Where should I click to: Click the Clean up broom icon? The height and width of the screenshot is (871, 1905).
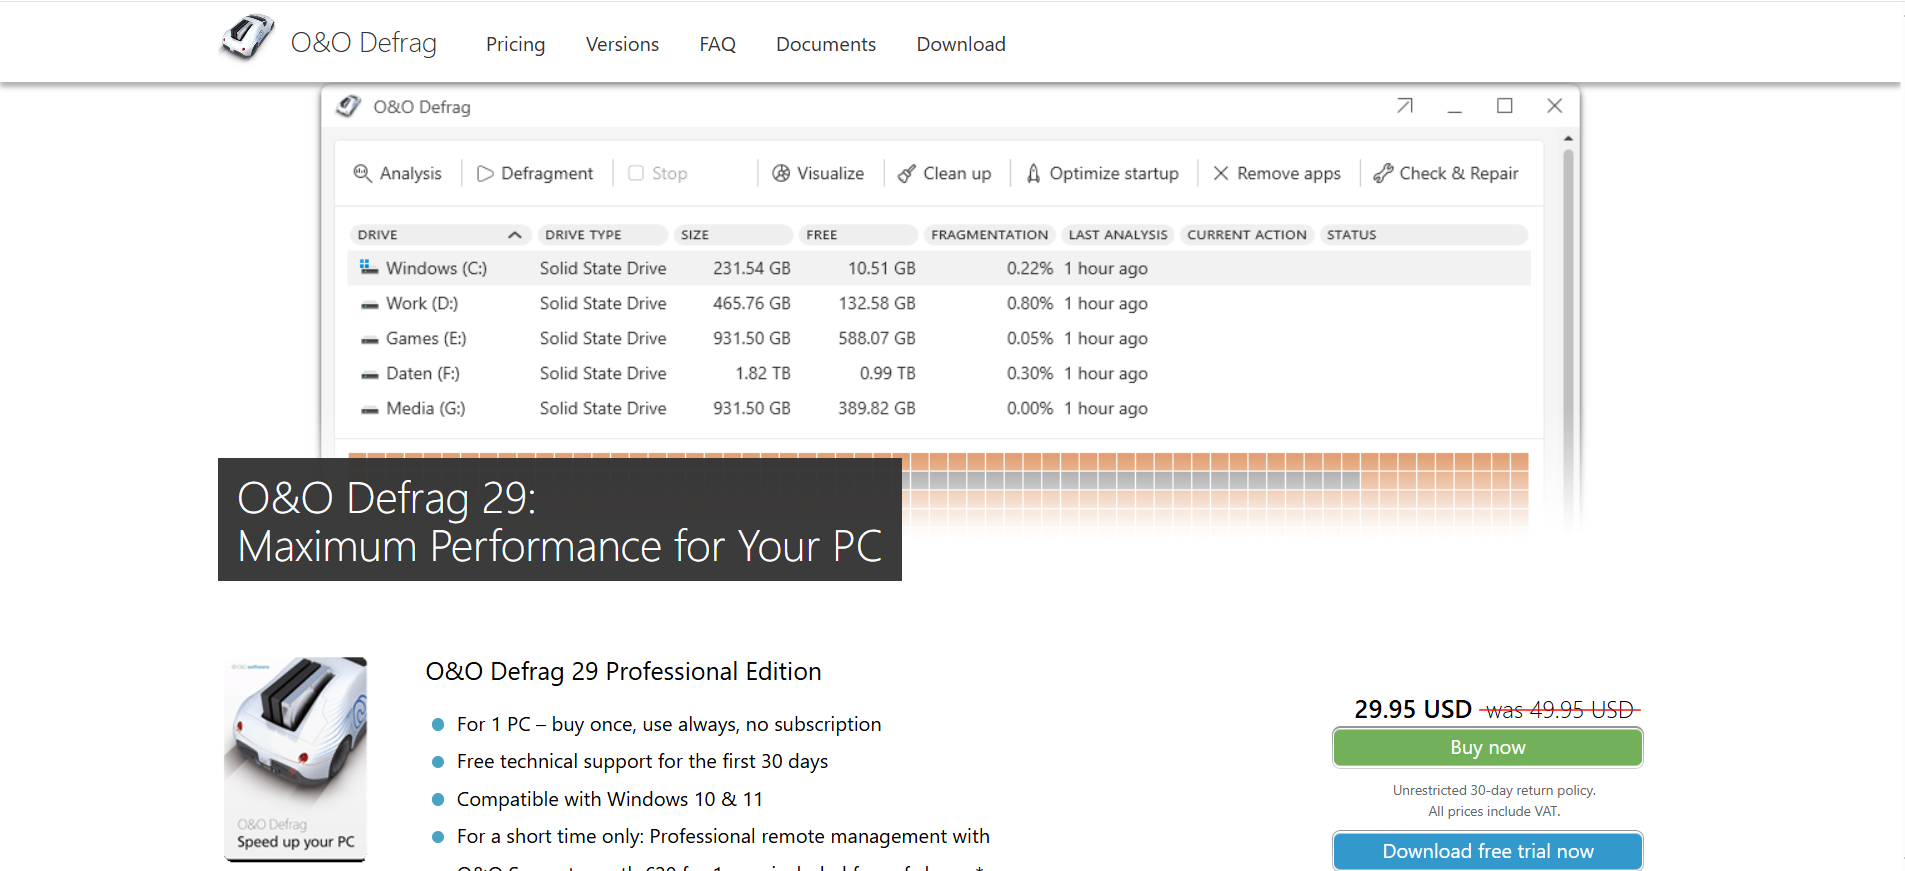click(x=907, y=173)
